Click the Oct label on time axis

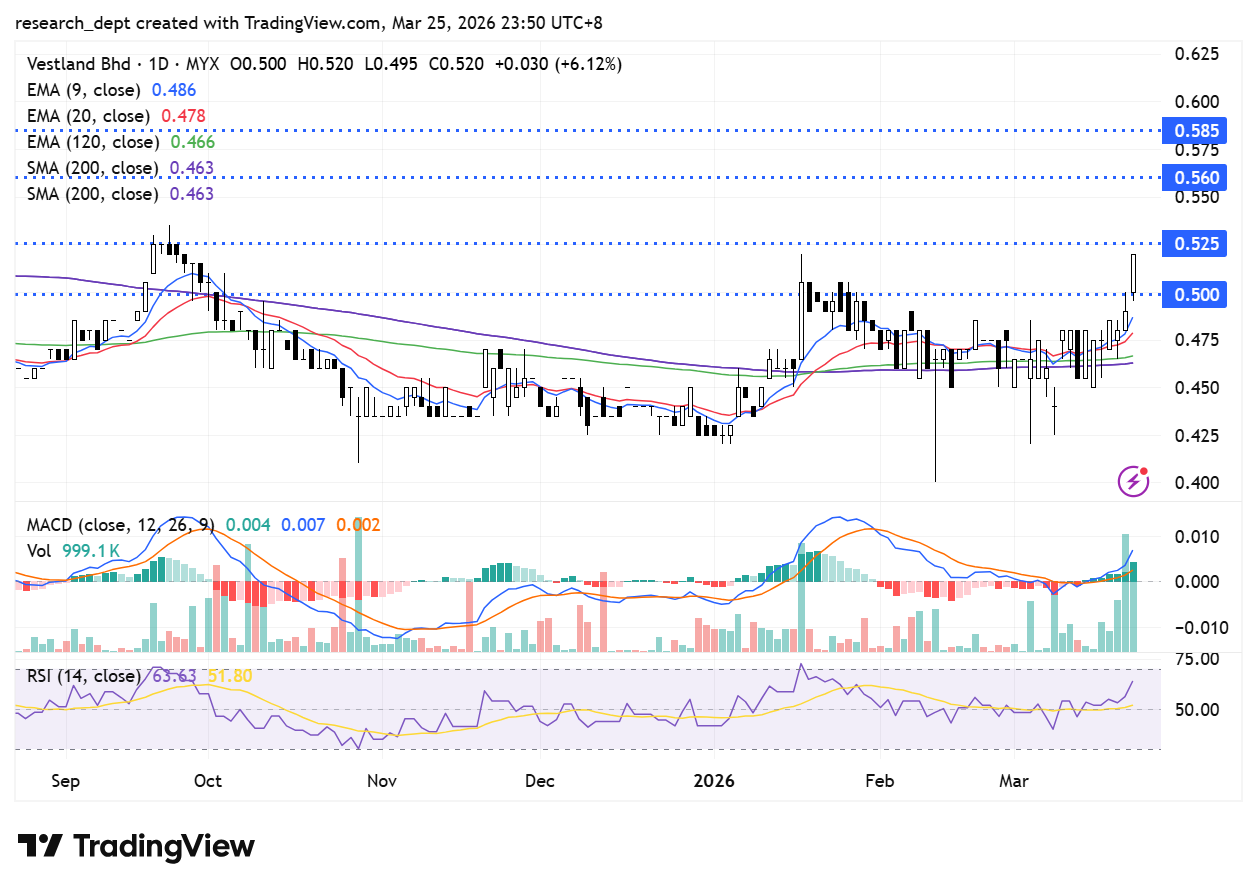point(208,780)
